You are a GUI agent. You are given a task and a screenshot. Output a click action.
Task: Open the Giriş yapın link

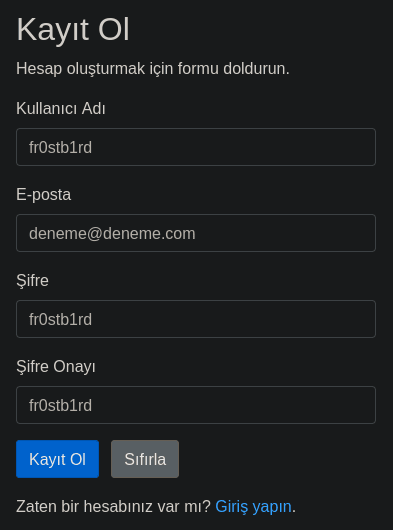point(253,507)
